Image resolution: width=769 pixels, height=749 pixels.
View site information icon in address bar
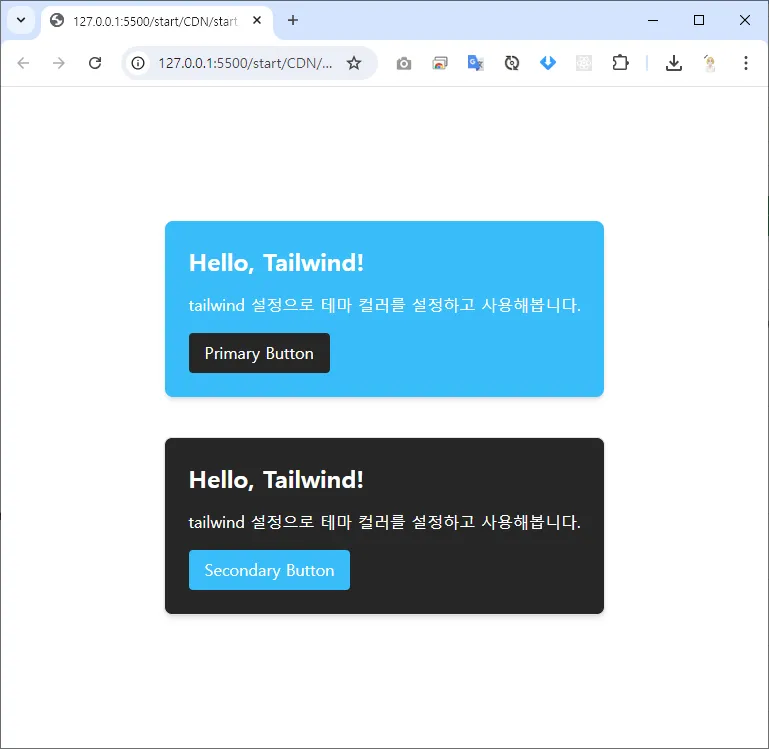pyautogui.click(x=138, y=63)
